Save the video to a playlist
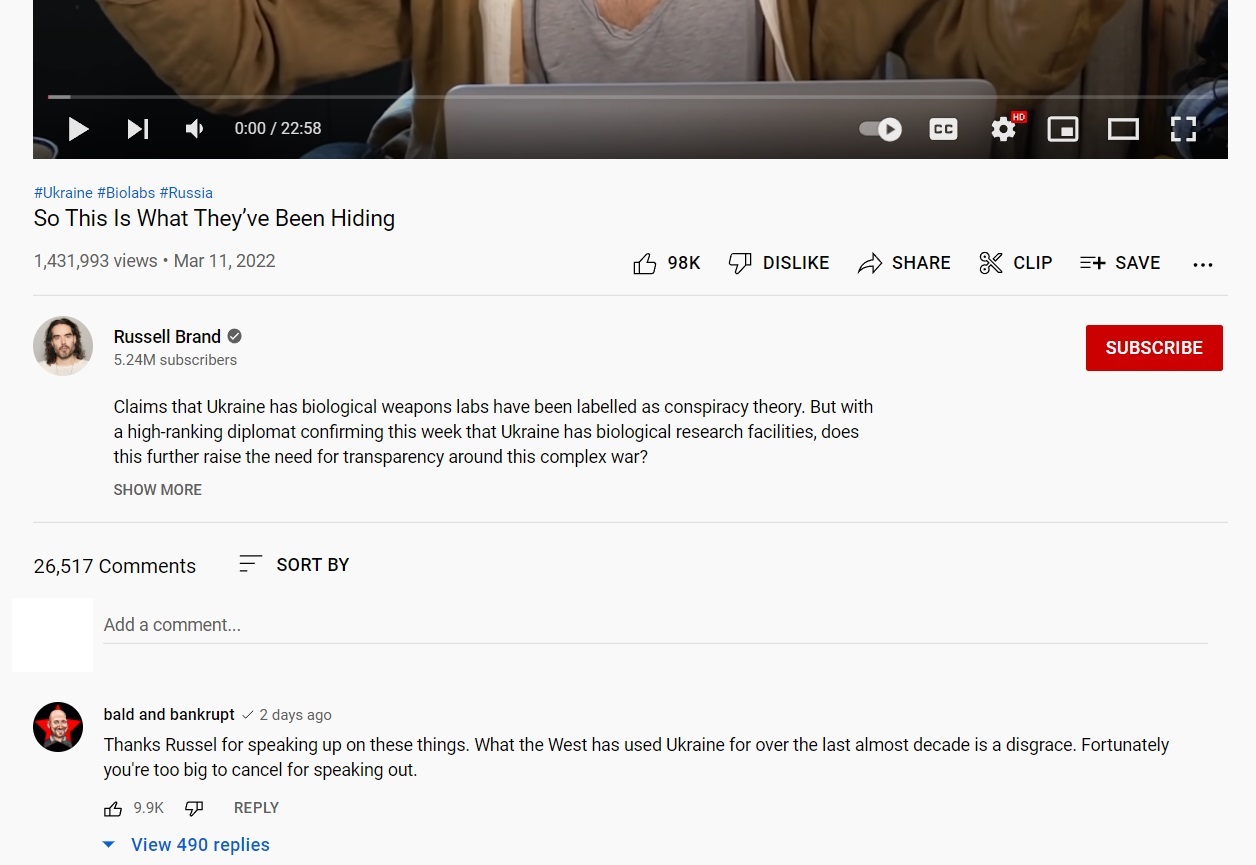 (1120, 263)
